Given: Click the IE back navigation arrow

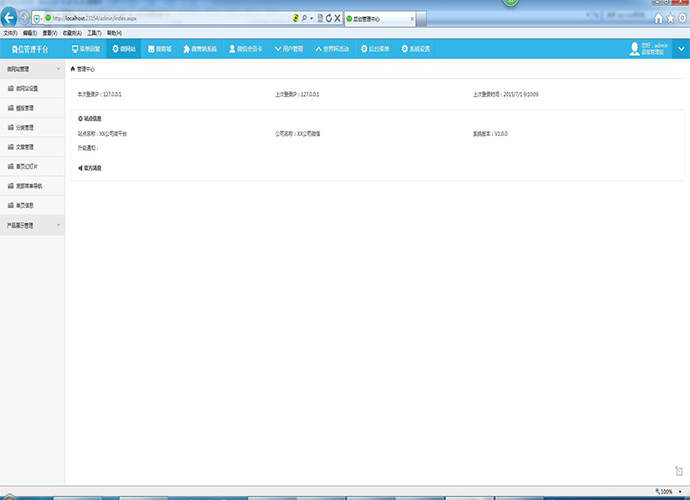Looking at the screenshot, I should (x=10, y=18).
